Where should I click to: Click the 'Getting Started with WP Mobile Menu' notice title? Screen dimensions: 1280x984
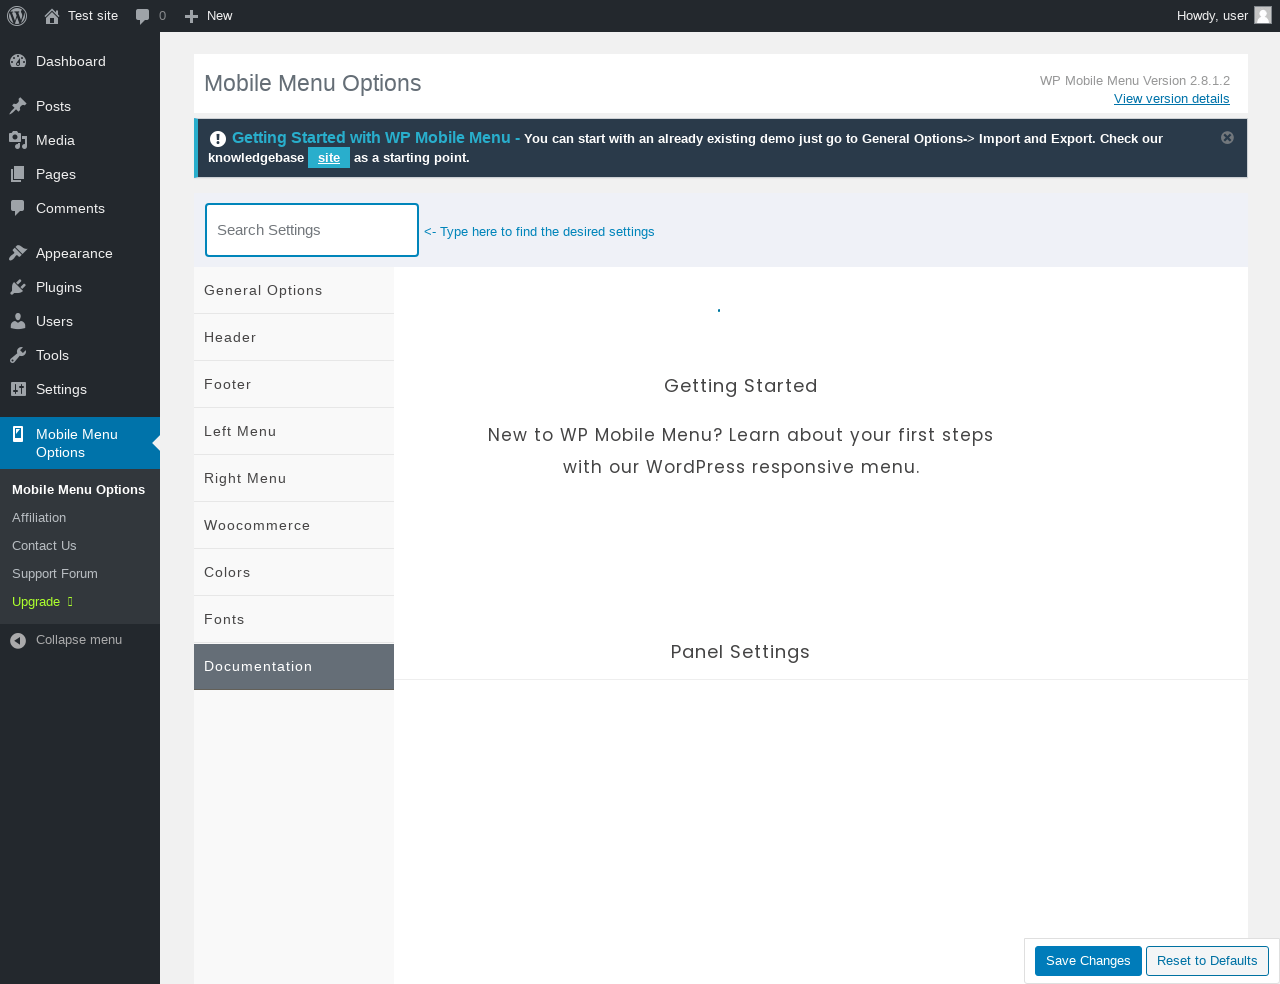tap(371, 138)
